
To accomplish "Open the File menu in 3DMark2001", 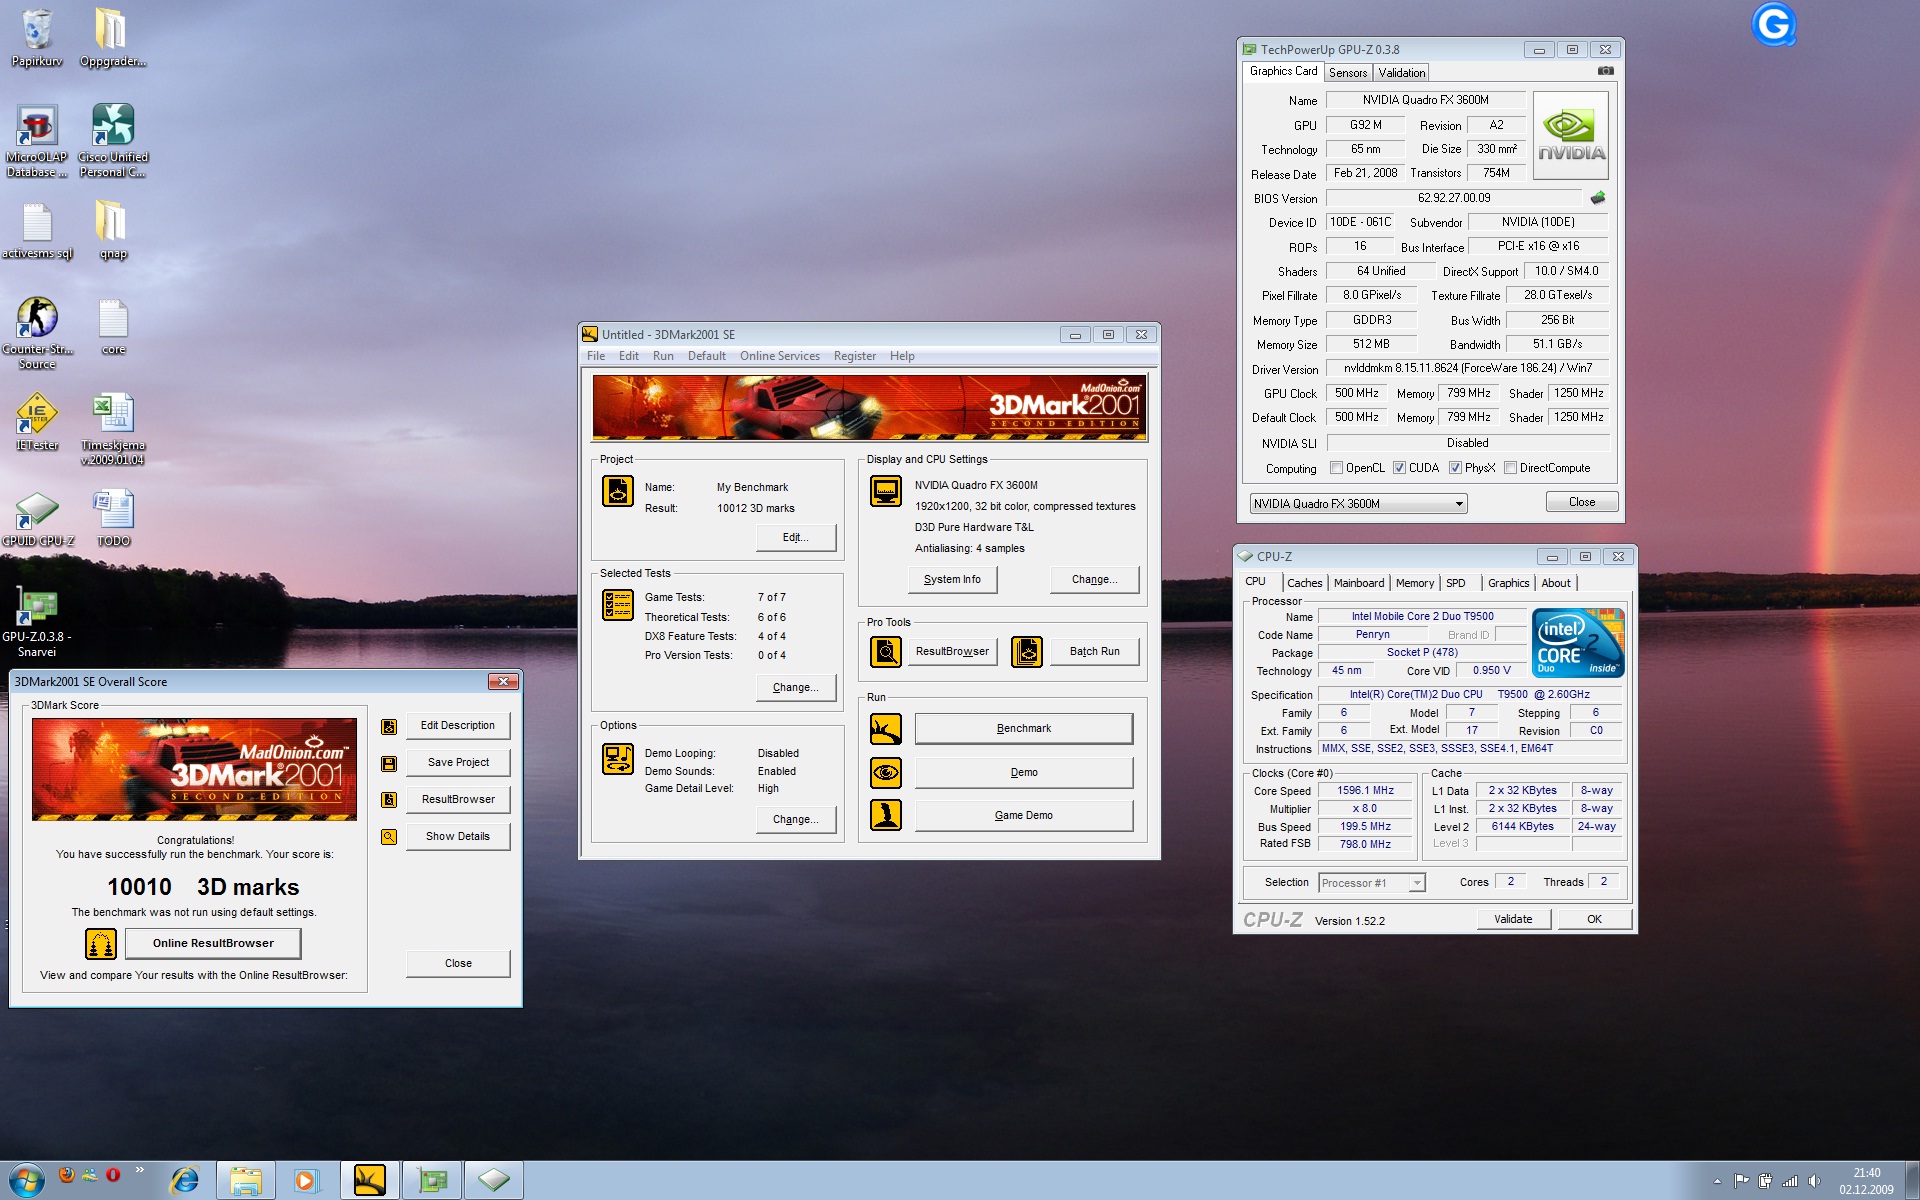I will tap(596, 356).
